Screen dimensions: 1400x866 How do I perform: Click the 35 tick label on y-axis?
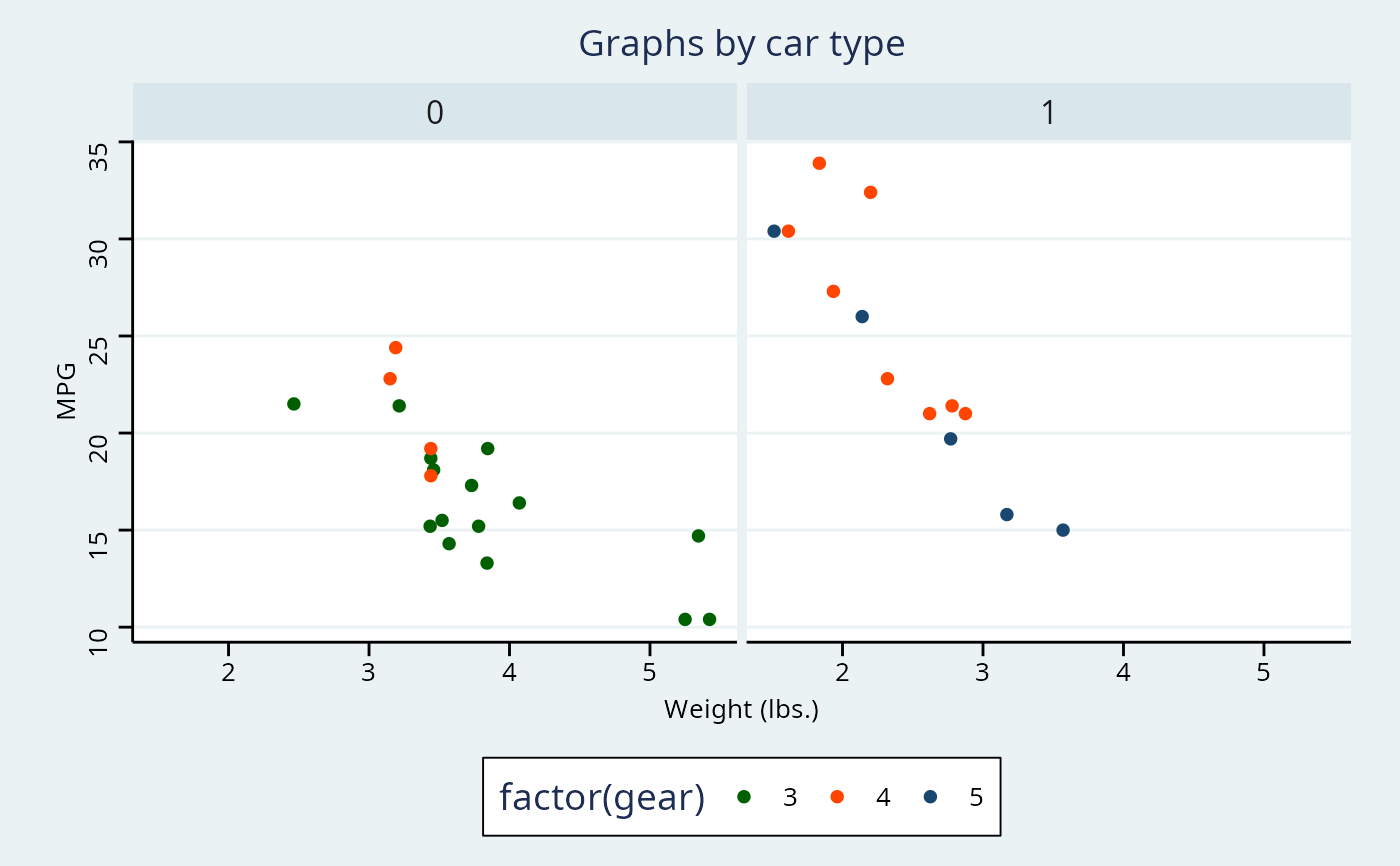(98, 158)
